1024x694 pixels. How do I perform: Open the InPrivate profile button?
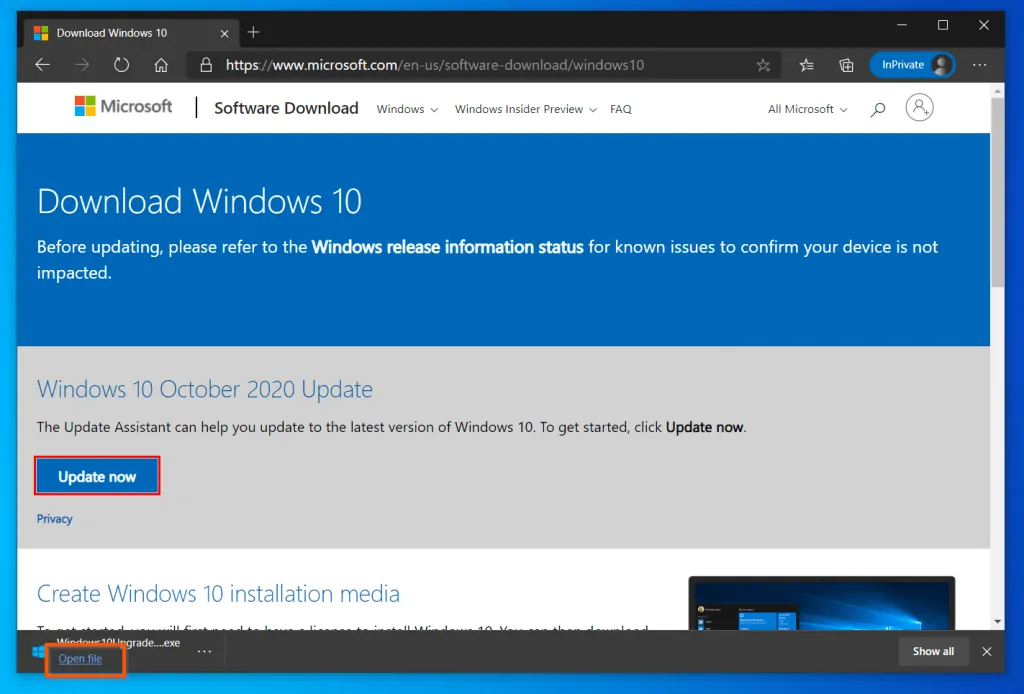pyautogui.click(x=912, y=65)
